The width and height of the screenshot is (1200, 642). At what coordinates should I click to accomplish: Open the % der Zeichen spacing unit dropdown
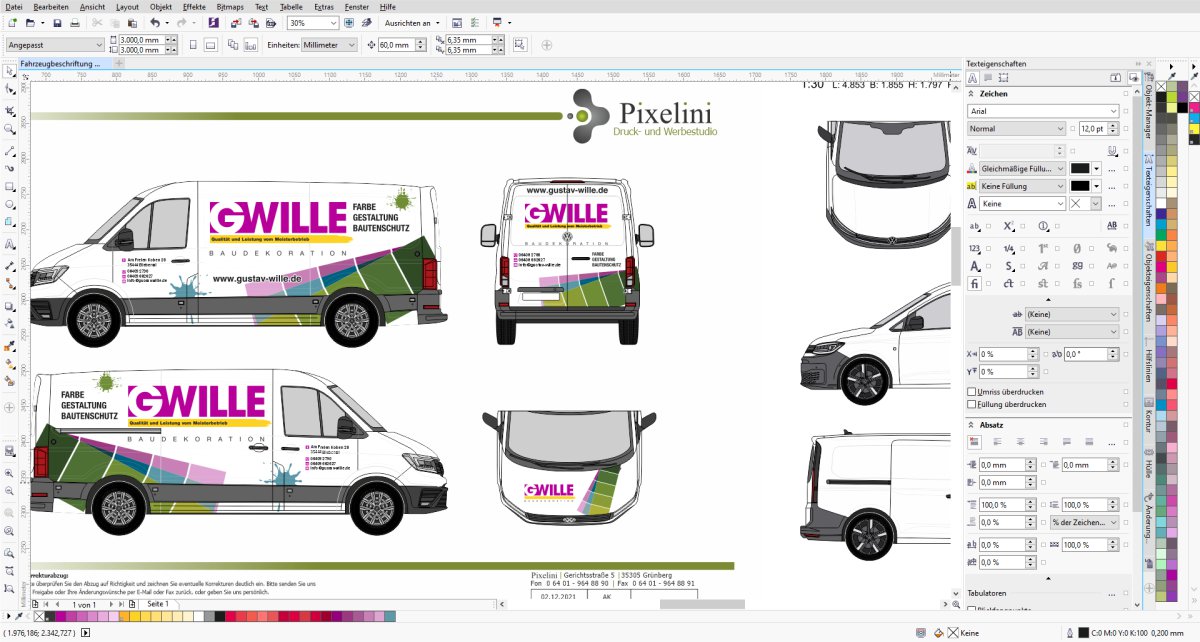(1112, 522)
